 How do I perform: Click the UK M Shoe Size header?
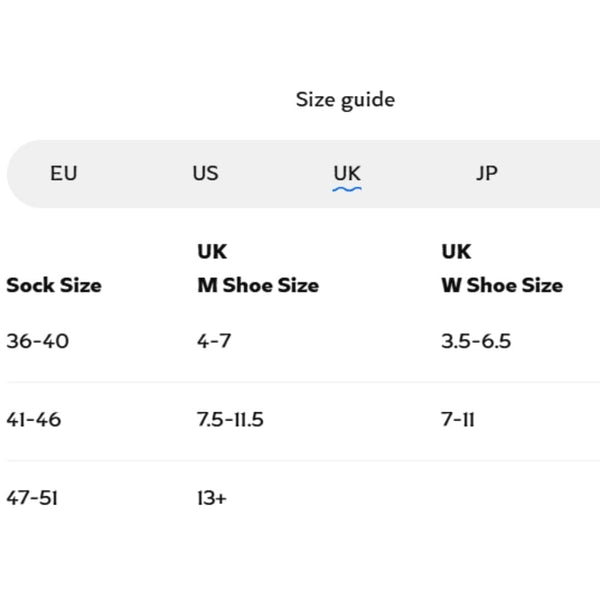(258, 269)
